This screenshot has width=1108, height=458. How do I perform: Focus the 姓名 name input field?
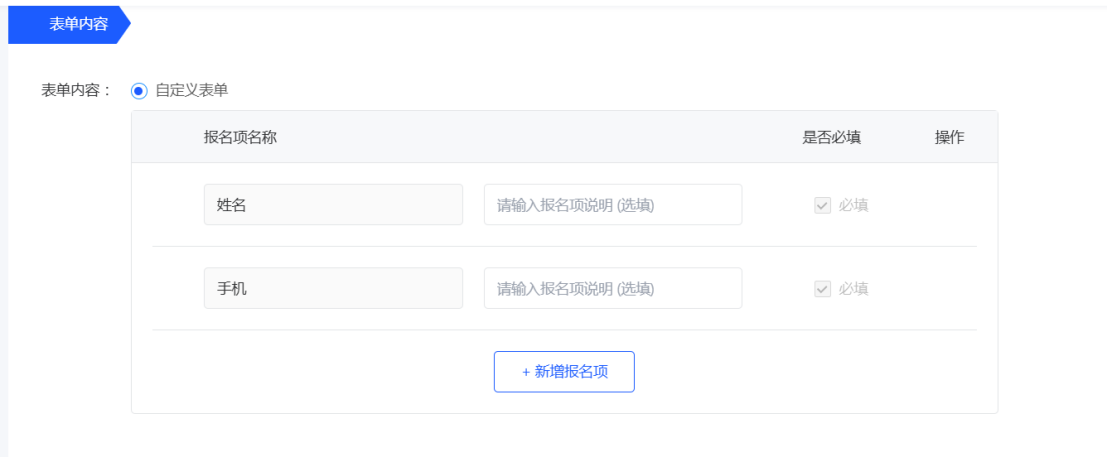click(334, 205)
